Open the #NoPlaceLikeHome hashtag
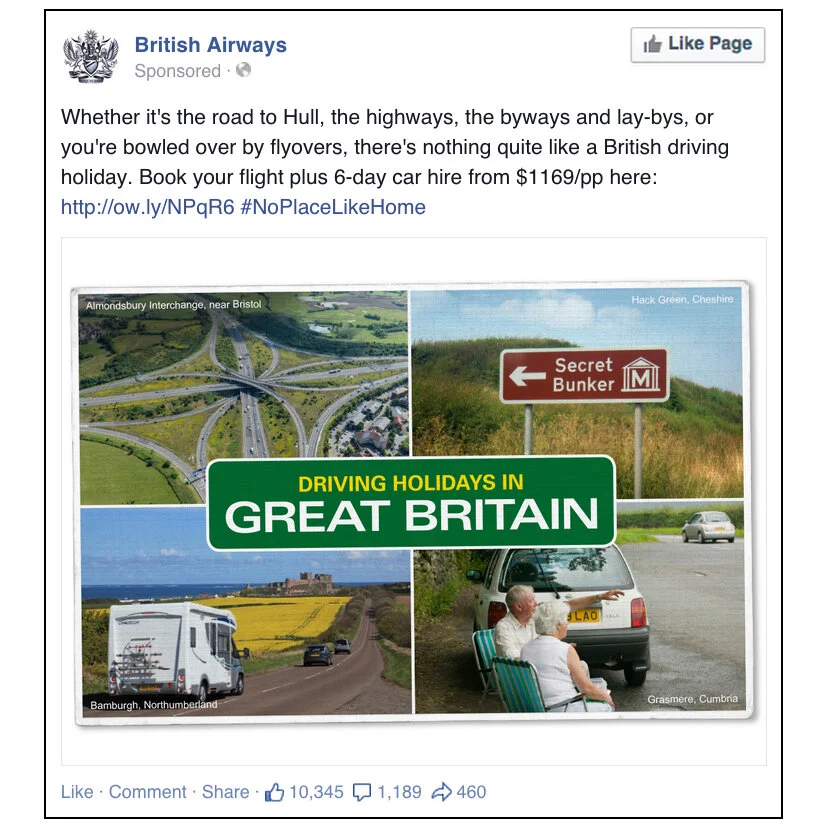 [x=333, y=207]
